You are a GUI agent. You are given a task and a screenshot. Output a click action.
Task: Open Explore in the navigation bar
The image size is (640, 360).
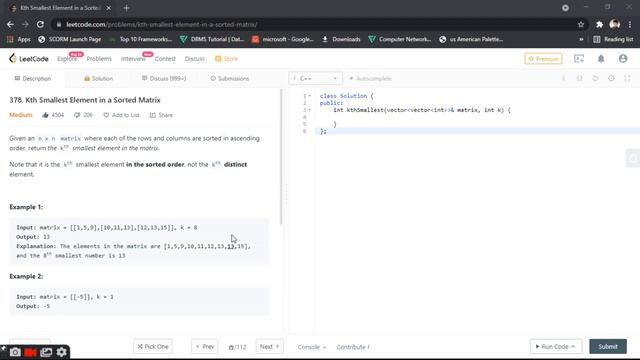tap(67, 59)
